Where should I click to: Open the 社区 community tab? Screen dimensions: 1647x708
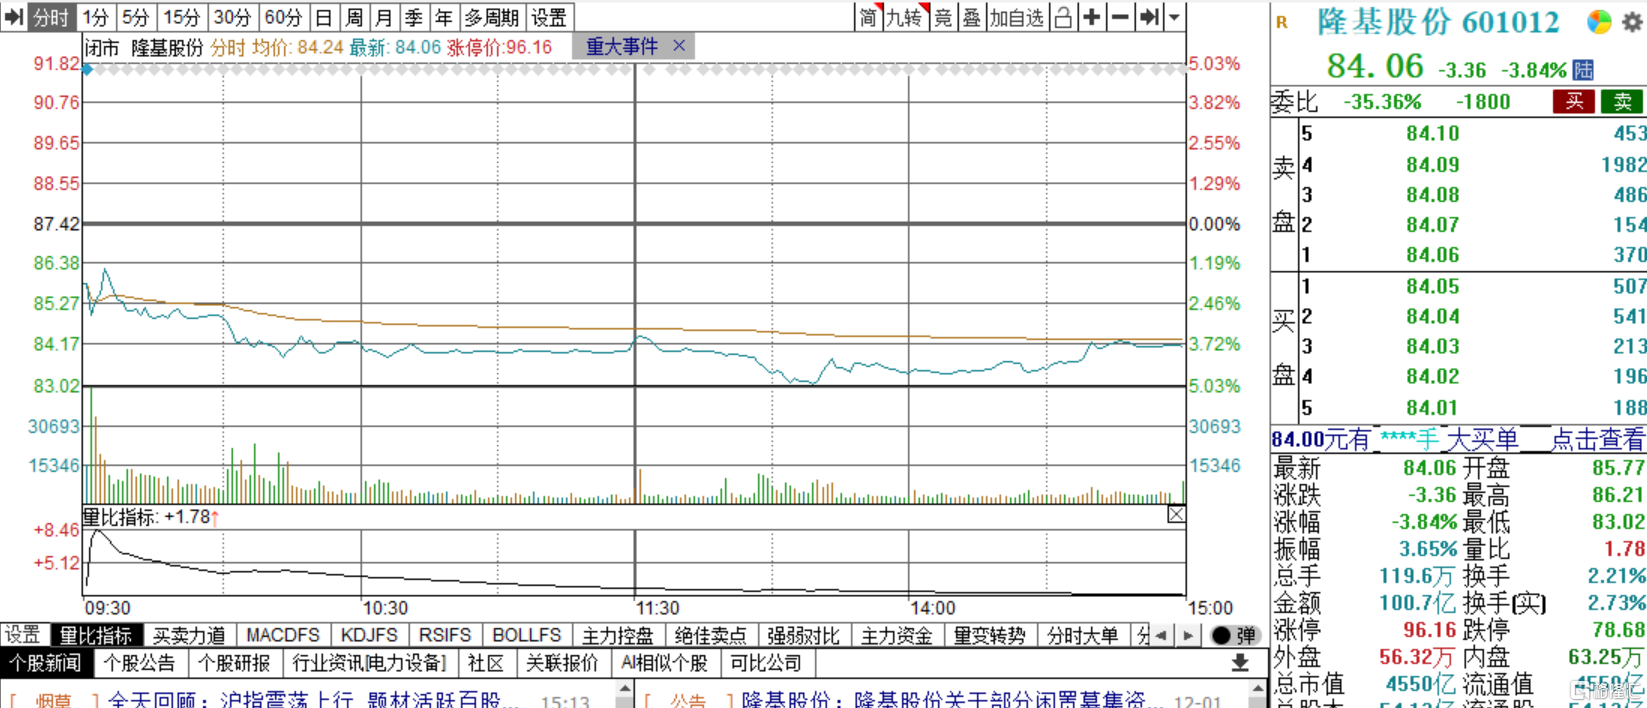(x=486, y=663)
